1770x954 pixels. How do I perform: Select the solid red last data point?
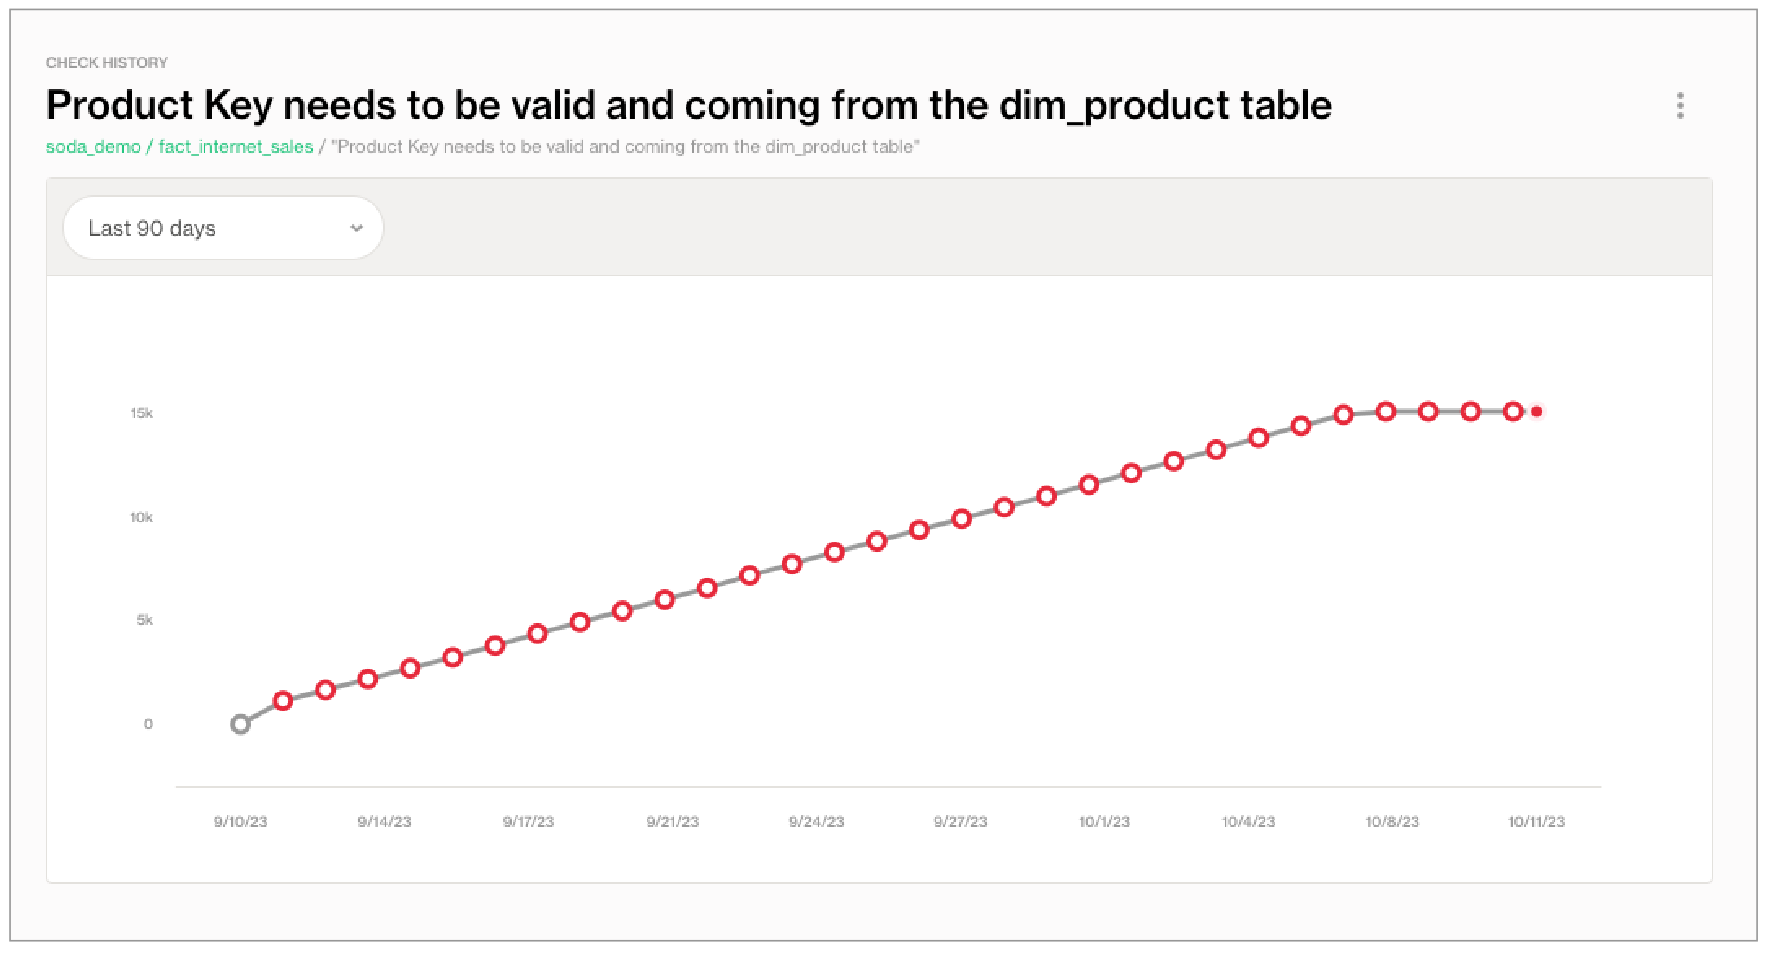(1537, 411)
